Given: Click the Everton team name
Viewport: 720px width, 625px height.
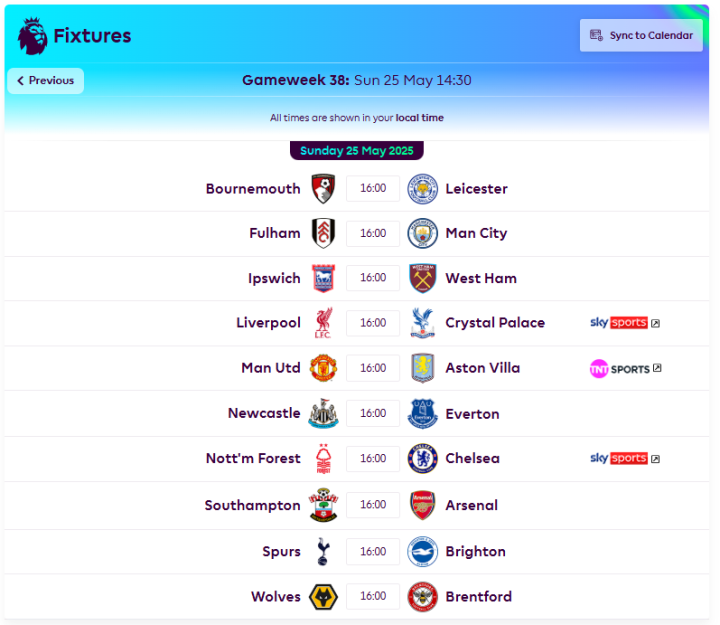Looking at the screenshot, I should [472, 414].
